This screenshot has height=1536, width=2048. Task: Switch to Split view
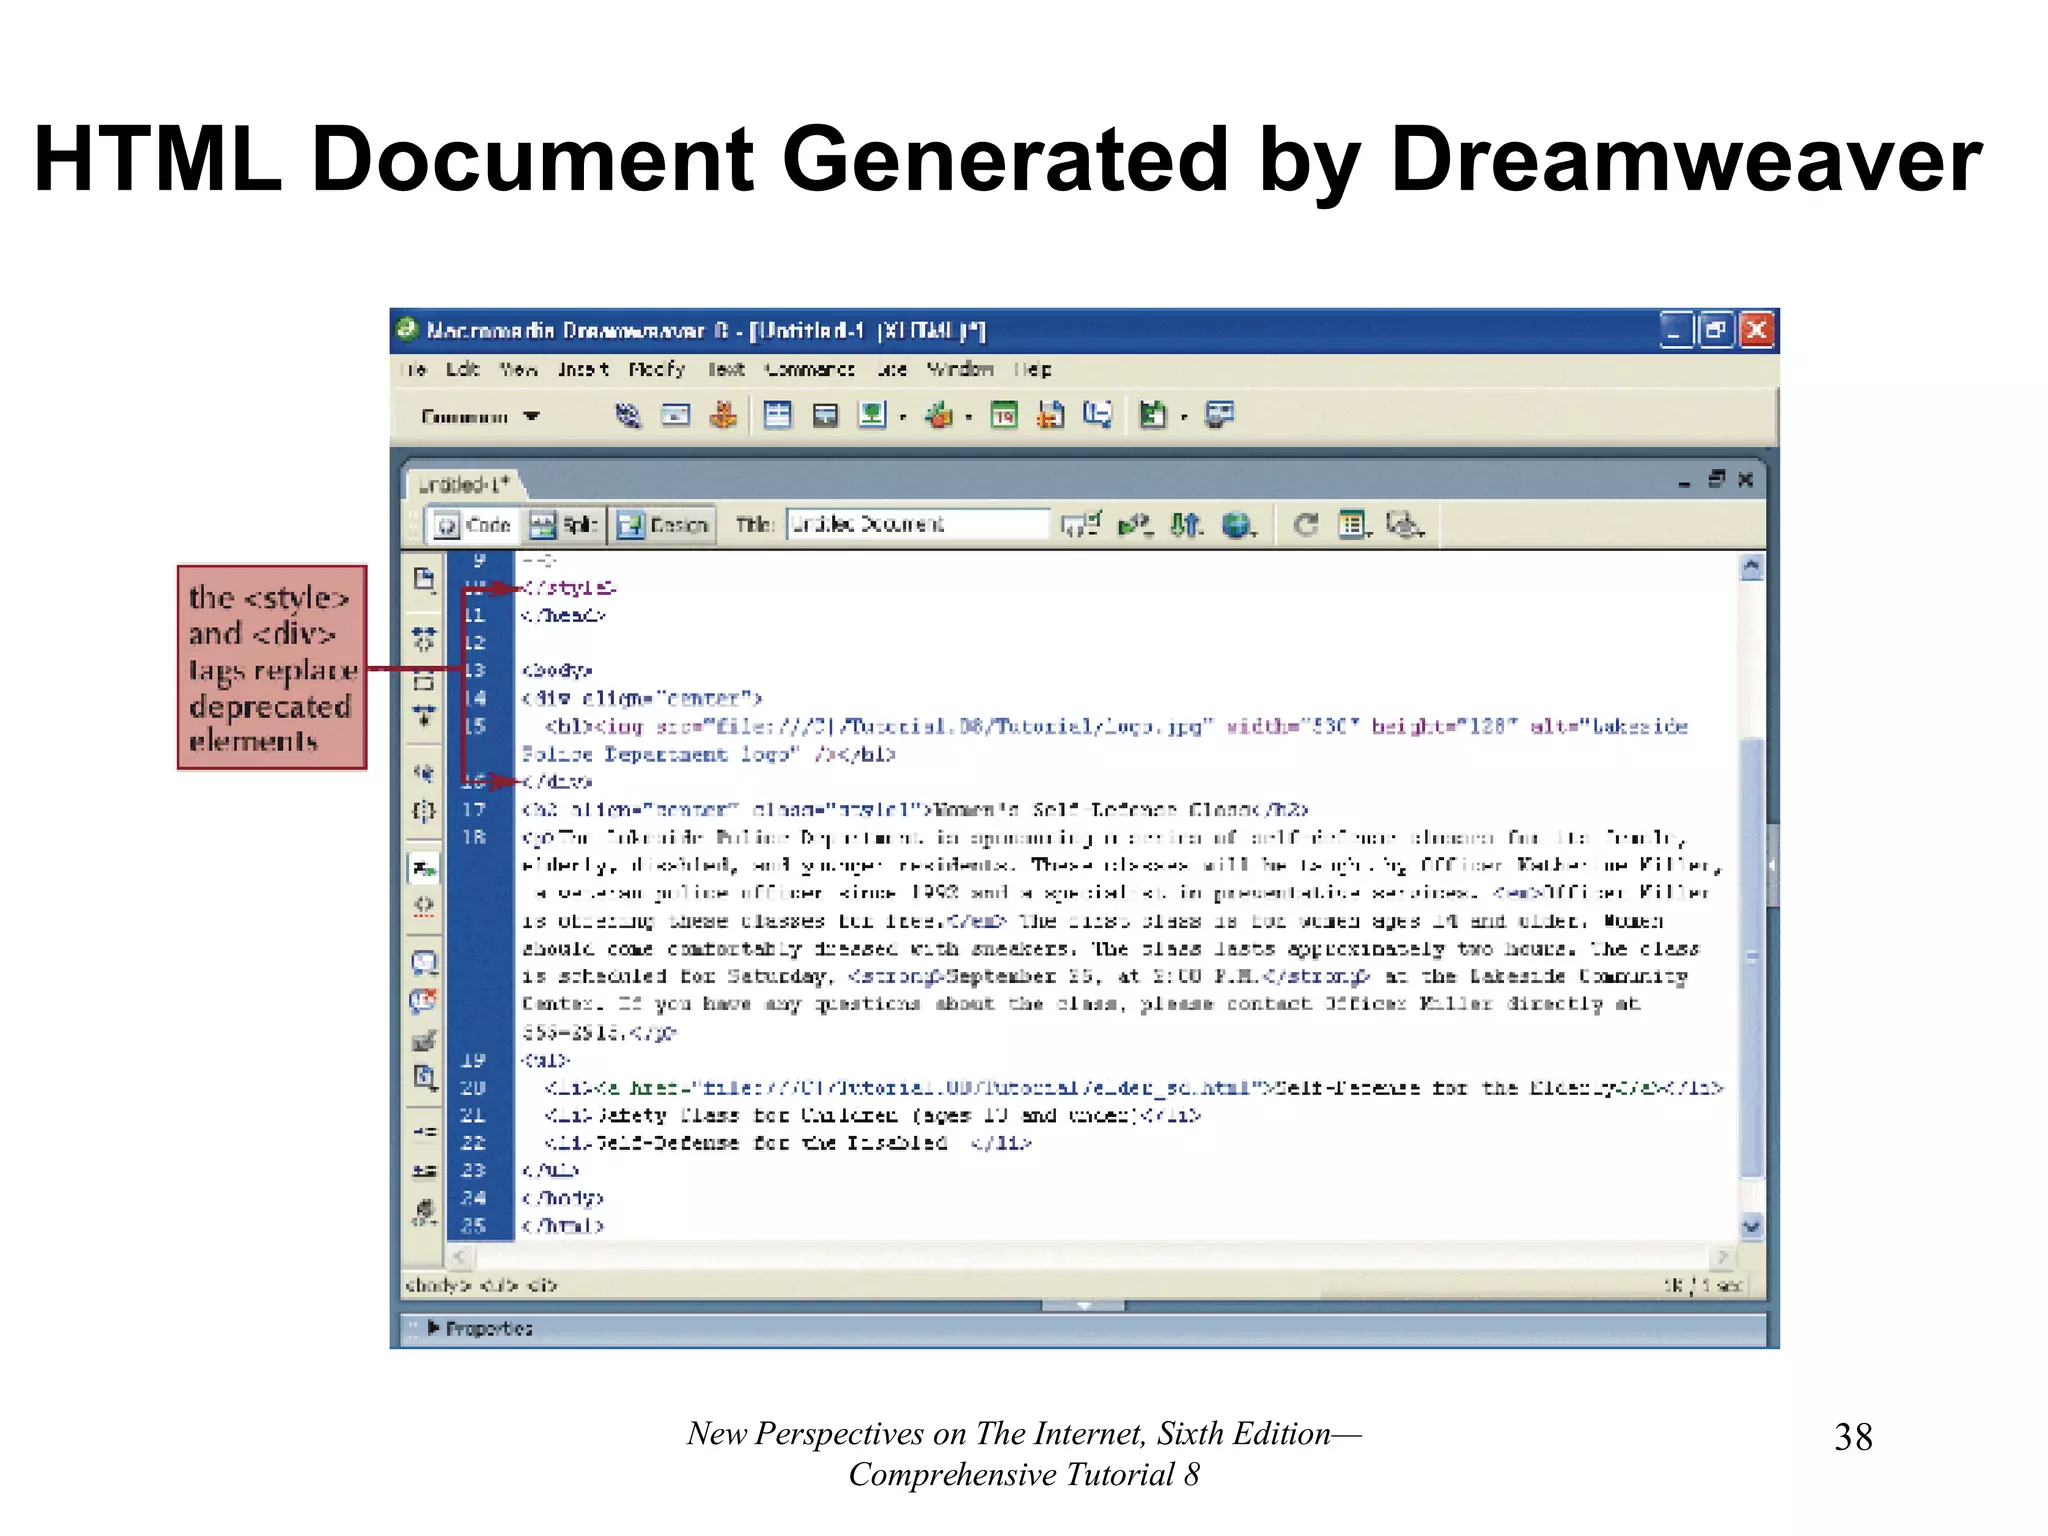564,525
